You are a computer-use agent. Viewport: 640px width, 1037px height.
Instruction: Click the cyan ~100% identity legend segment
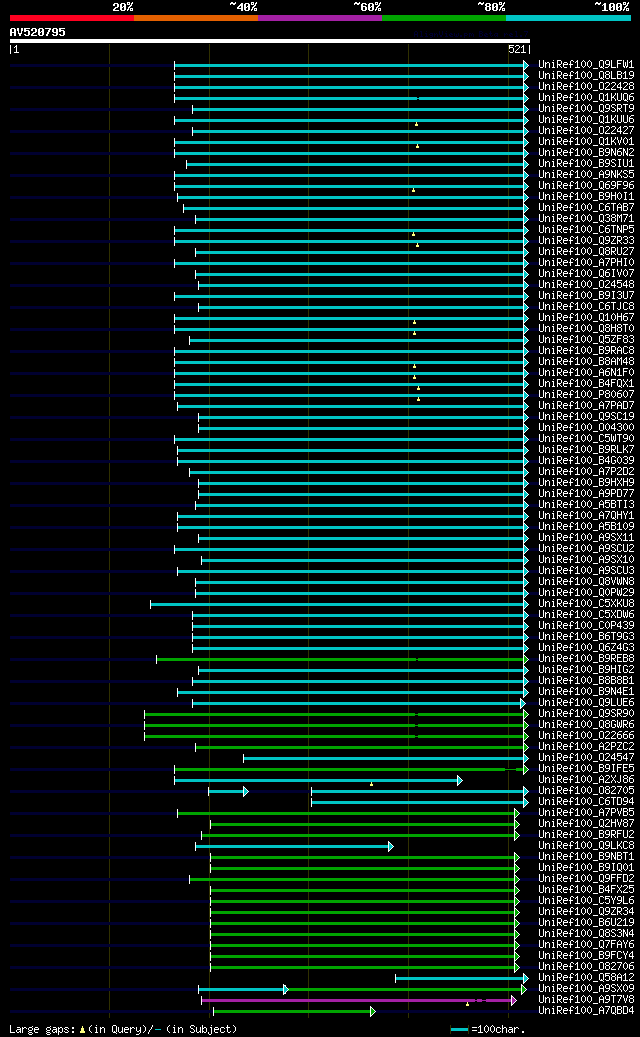[568, 18]
